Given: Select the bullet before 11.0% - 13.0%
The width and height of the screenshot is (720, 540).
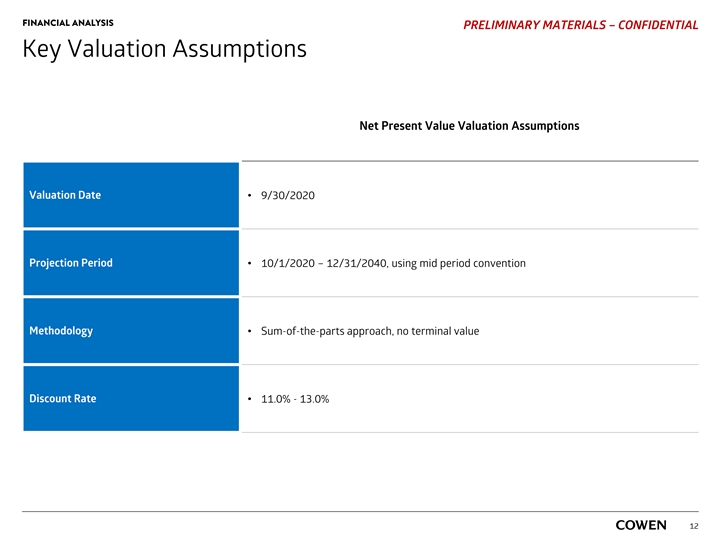Looking at the screenshot, I should tap(249, 400).
